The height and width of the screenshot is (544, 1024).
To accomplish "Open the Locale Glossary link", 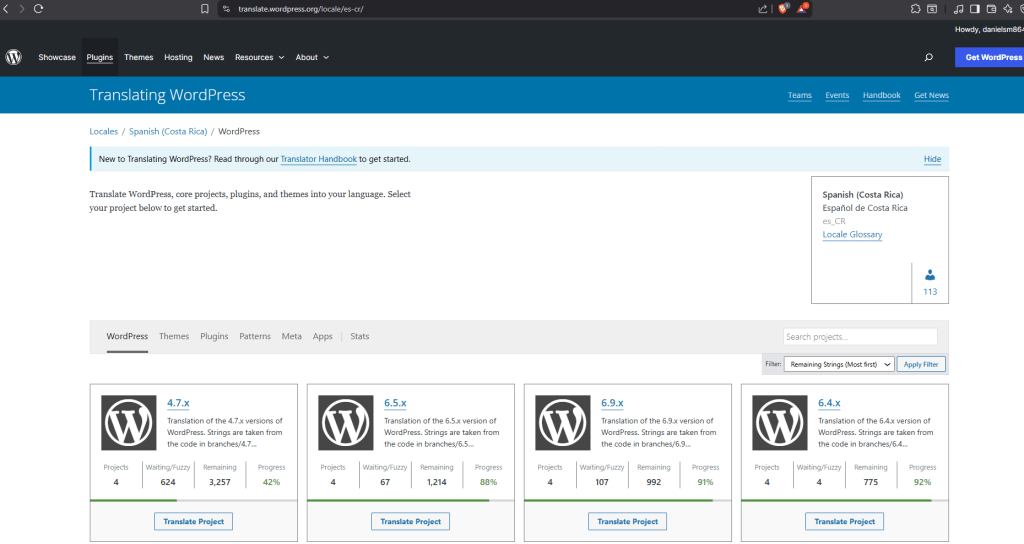I will coord(852,234).
